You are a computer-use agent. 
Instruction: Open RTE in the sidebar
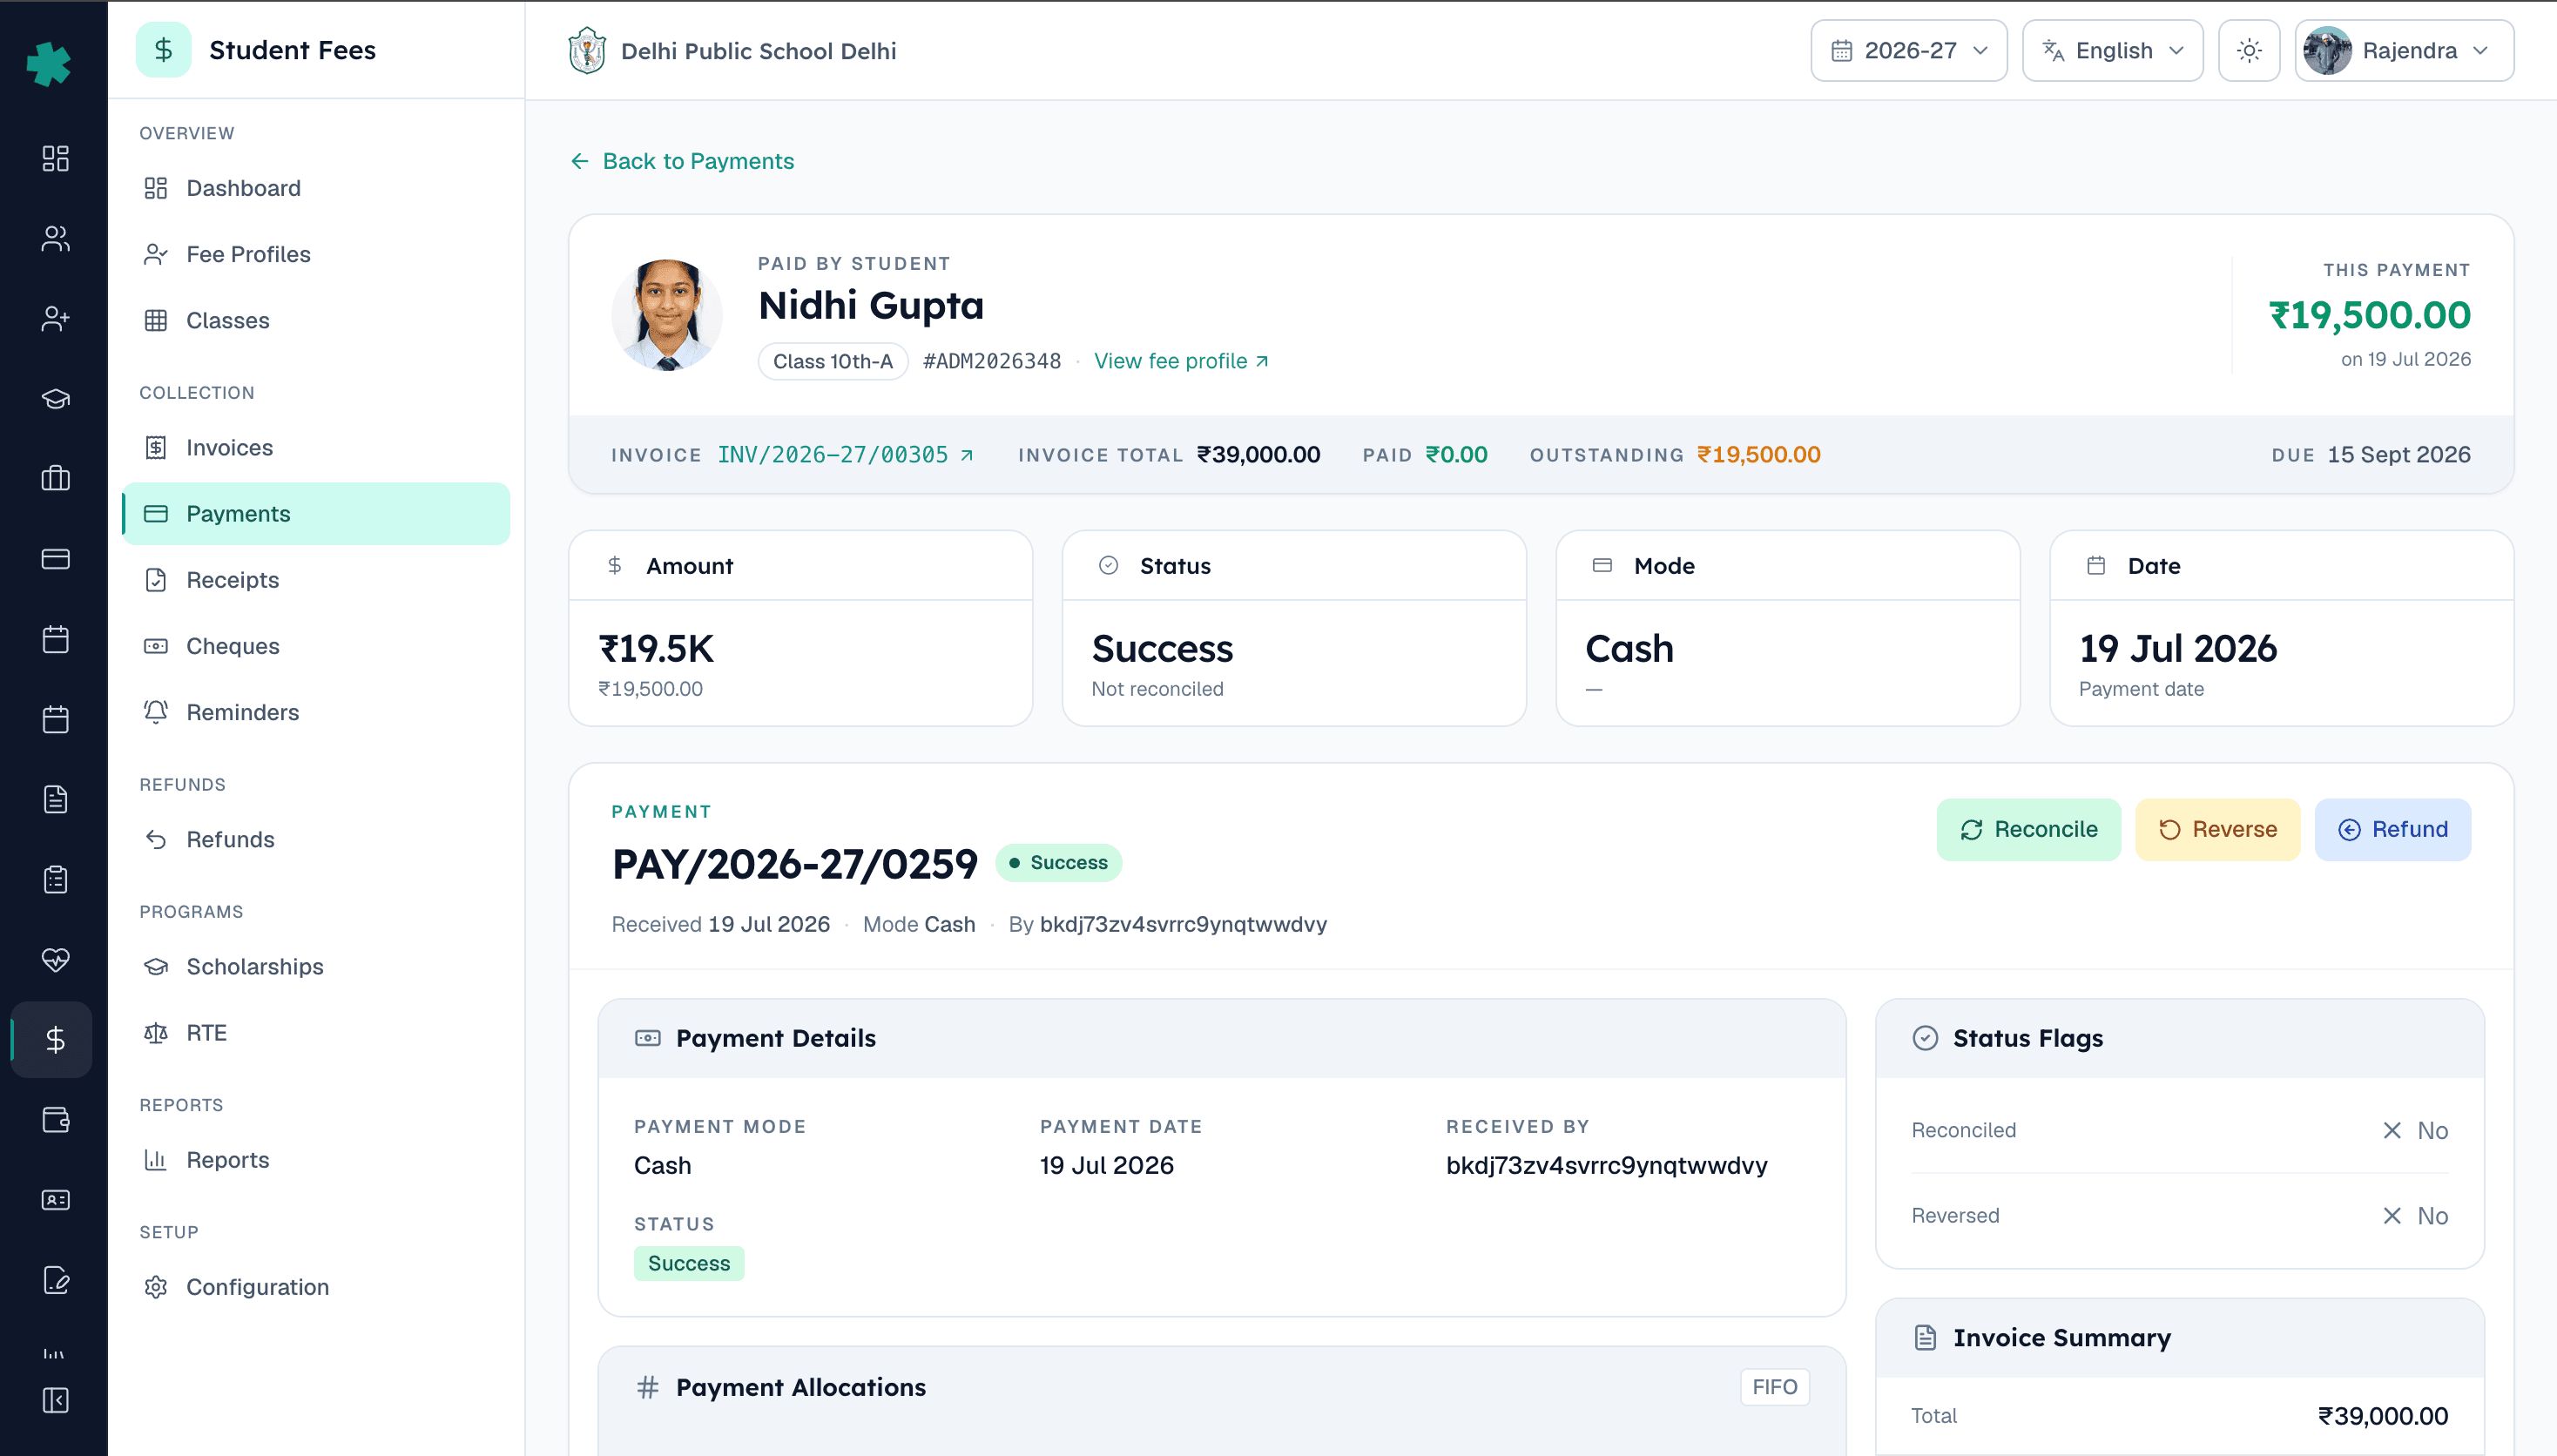[x=315, y=1033]
